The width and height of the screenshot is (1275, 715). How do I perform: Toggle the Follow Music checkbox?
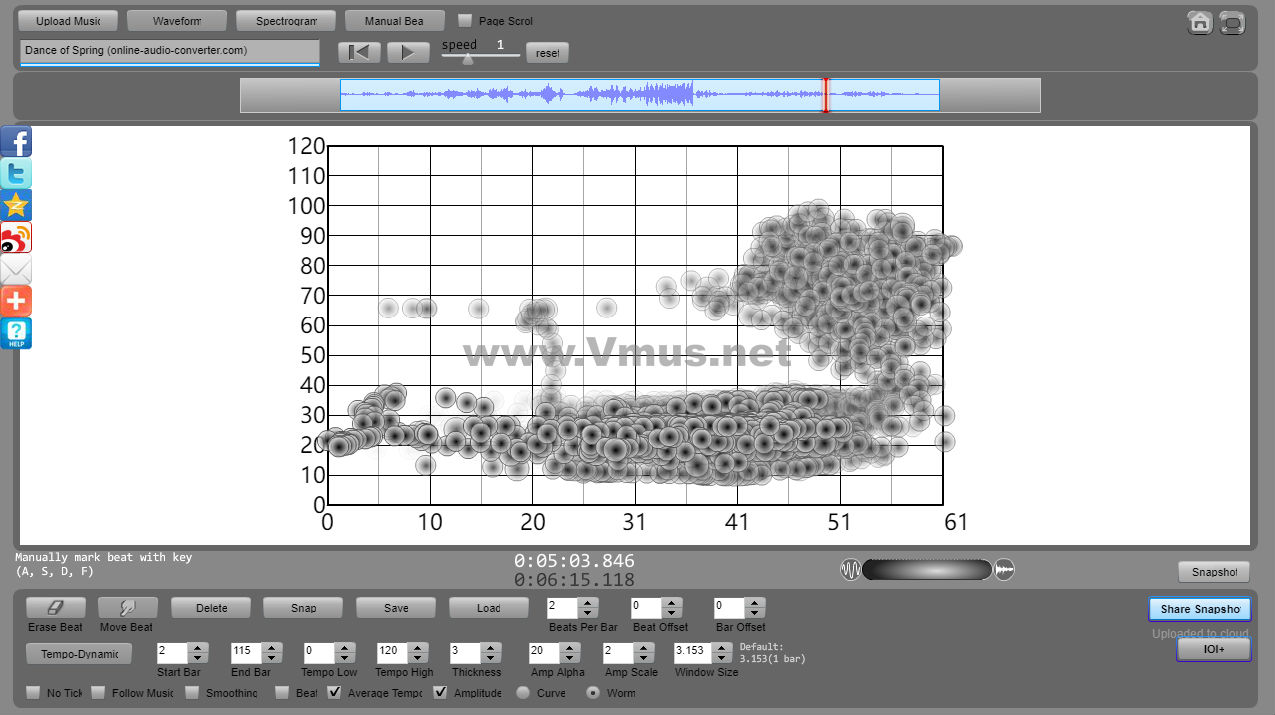click(98, 693)
